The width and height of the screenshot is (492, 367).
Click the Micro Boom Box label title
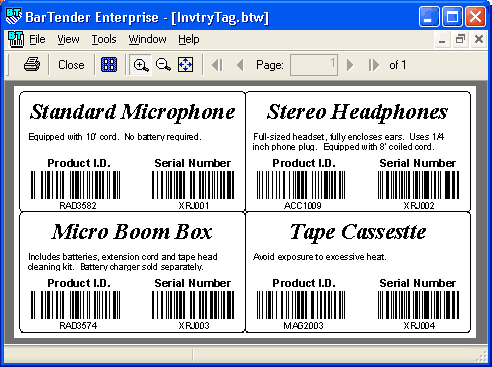pos(132,232)
